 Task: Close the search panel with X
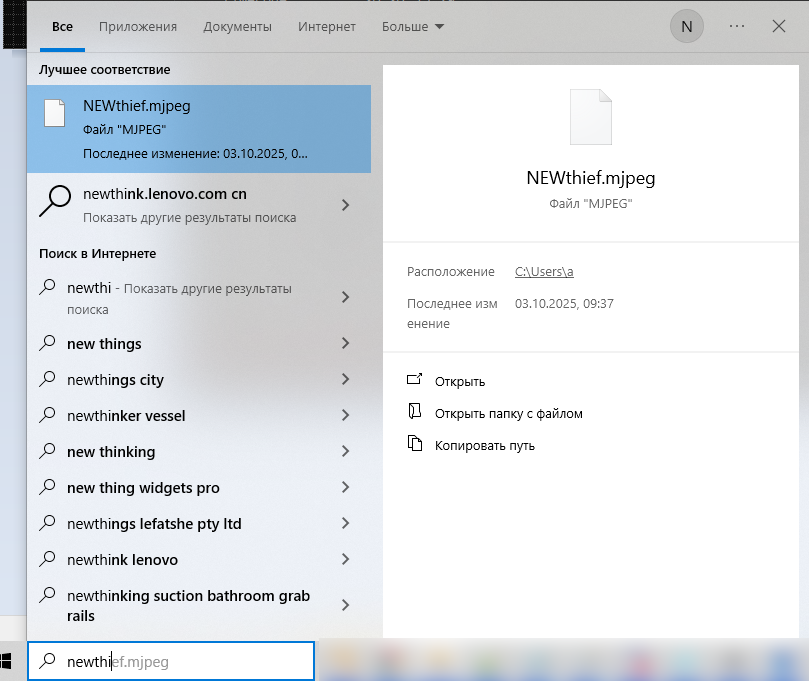coord(779,27)
